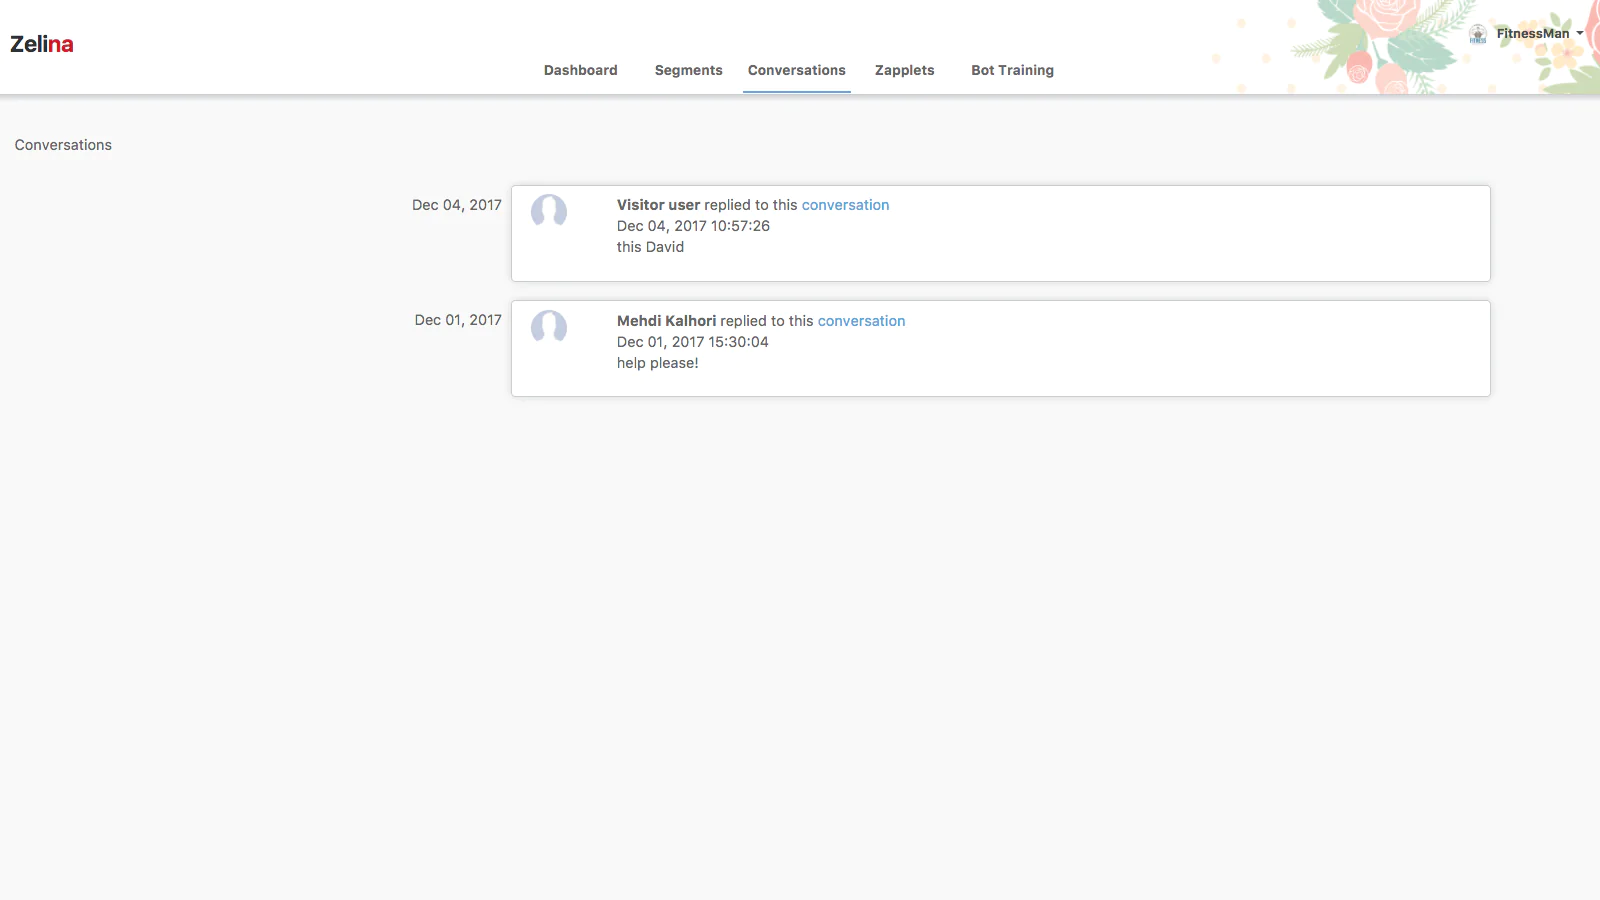
Task: Click the Zelina logo
Action: (42, 44)
